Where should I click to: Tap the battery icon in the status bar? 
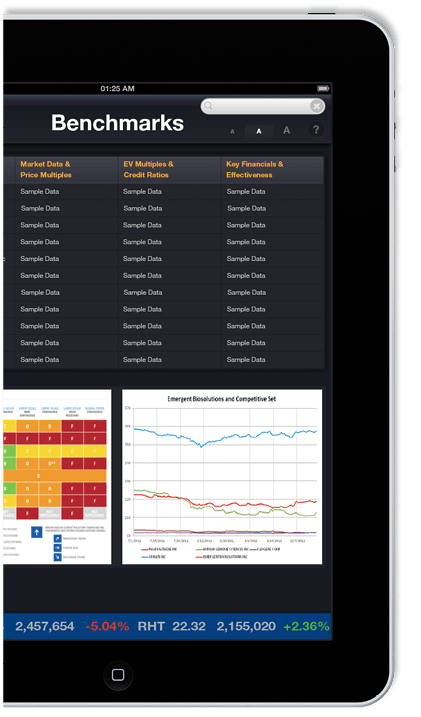323,88
